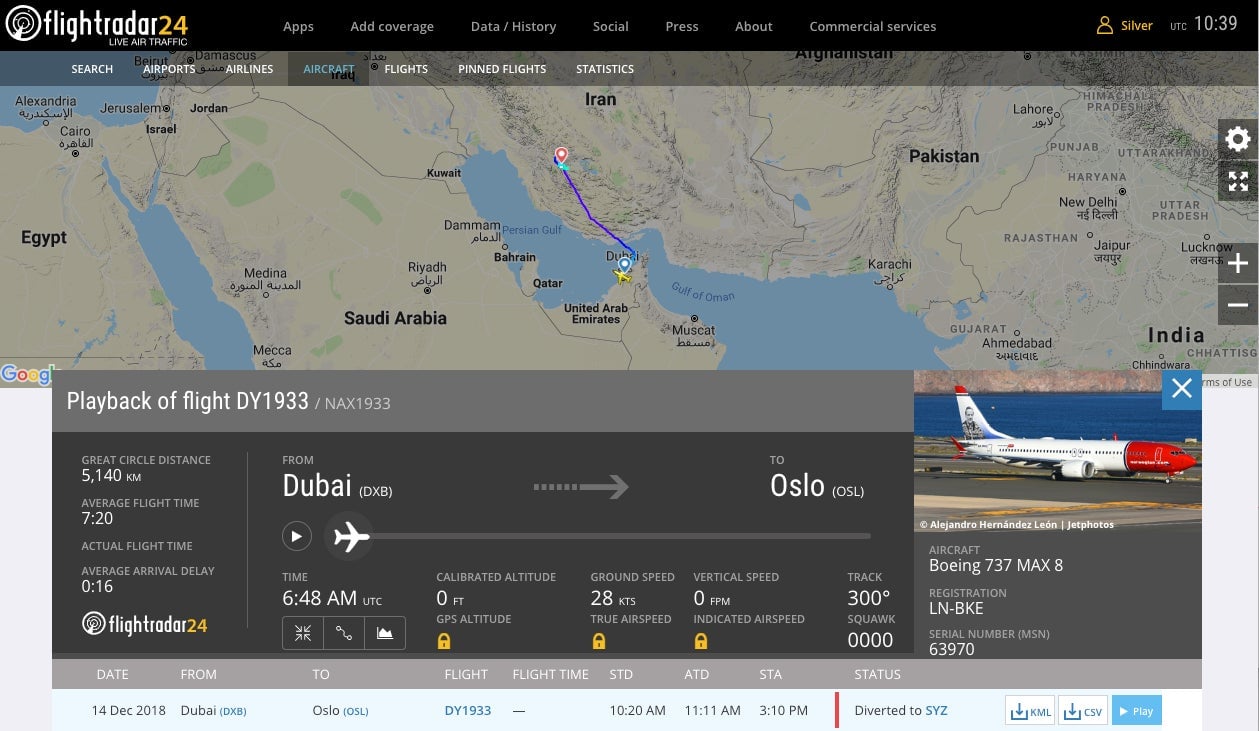Open the Press menu
The width and height of the screenshot is (1259, 731).
point(682,27)
